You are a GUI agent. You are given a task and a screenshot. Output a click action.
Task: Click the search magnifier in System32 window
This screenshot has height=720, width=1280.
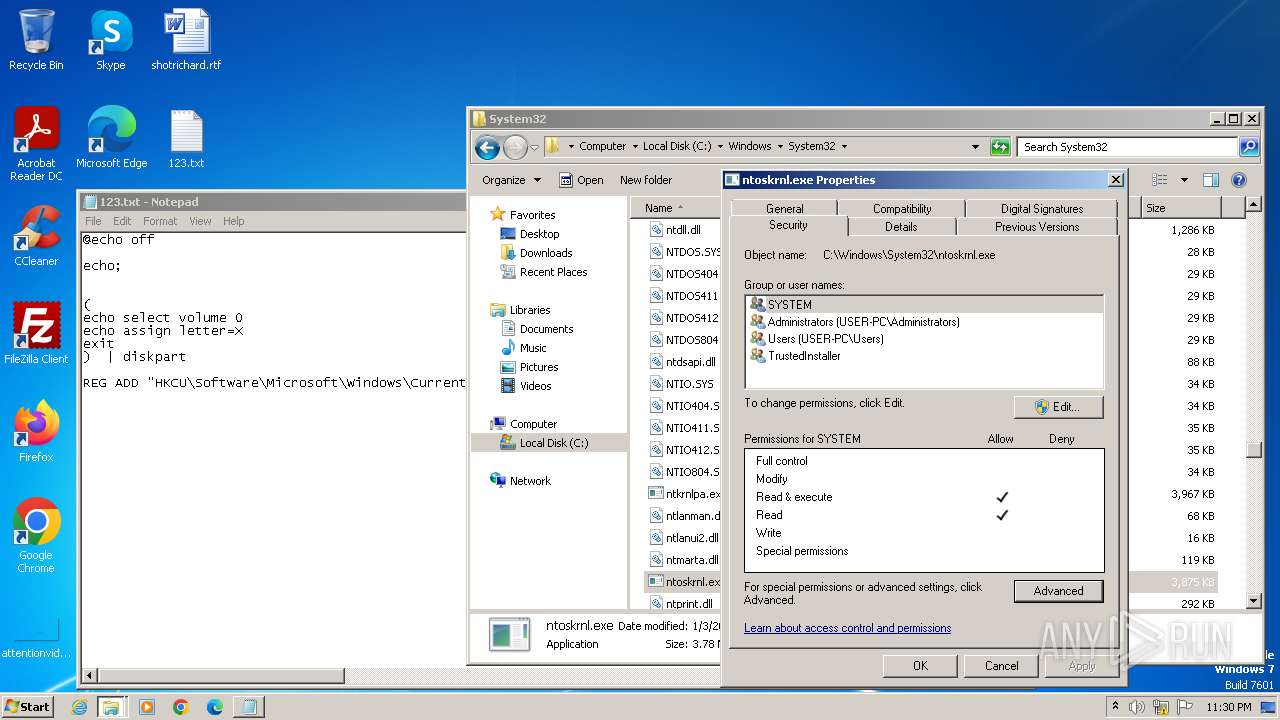[1249, 147]
